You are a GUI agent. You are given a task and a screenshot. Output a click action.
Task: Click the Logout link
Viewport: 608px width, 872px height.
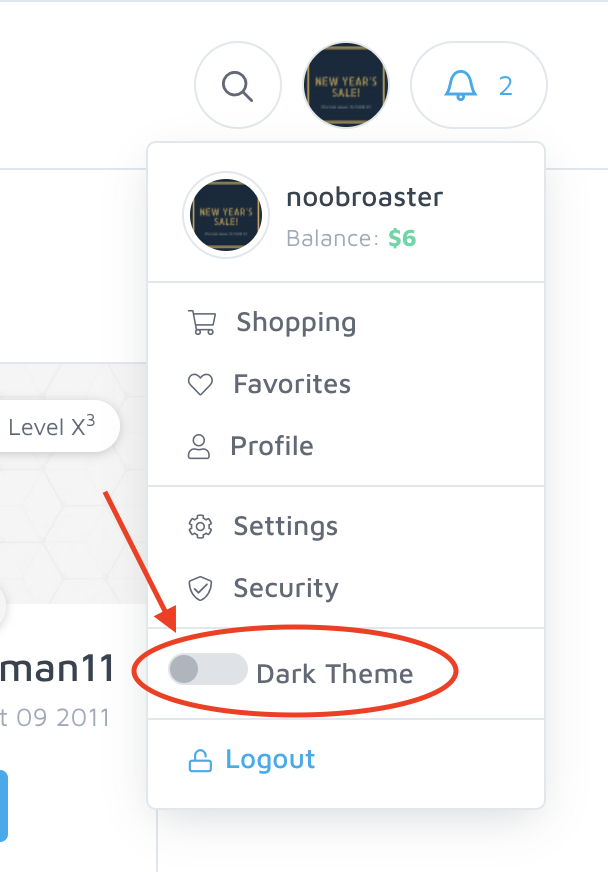(x=270, y=760)
